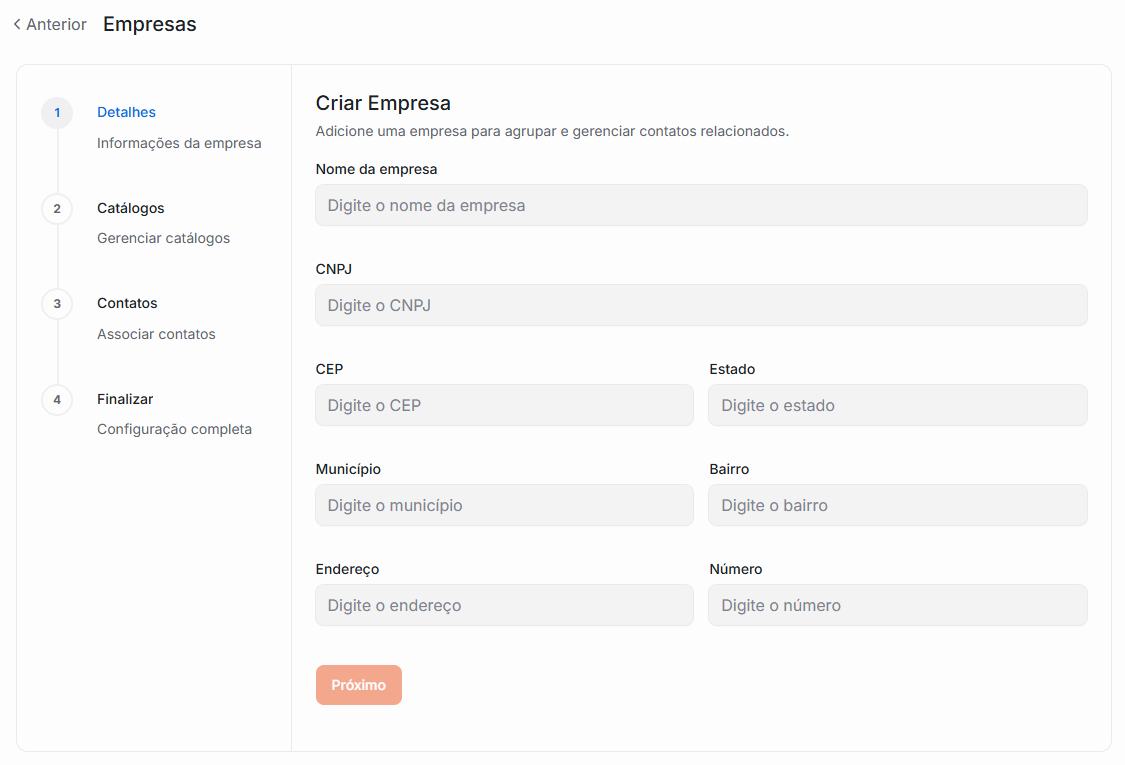The height and width of the screenshot is (765, 1125).
Task: Click the Estado input field
Action: pyautogui.click(x=897, y=405)
